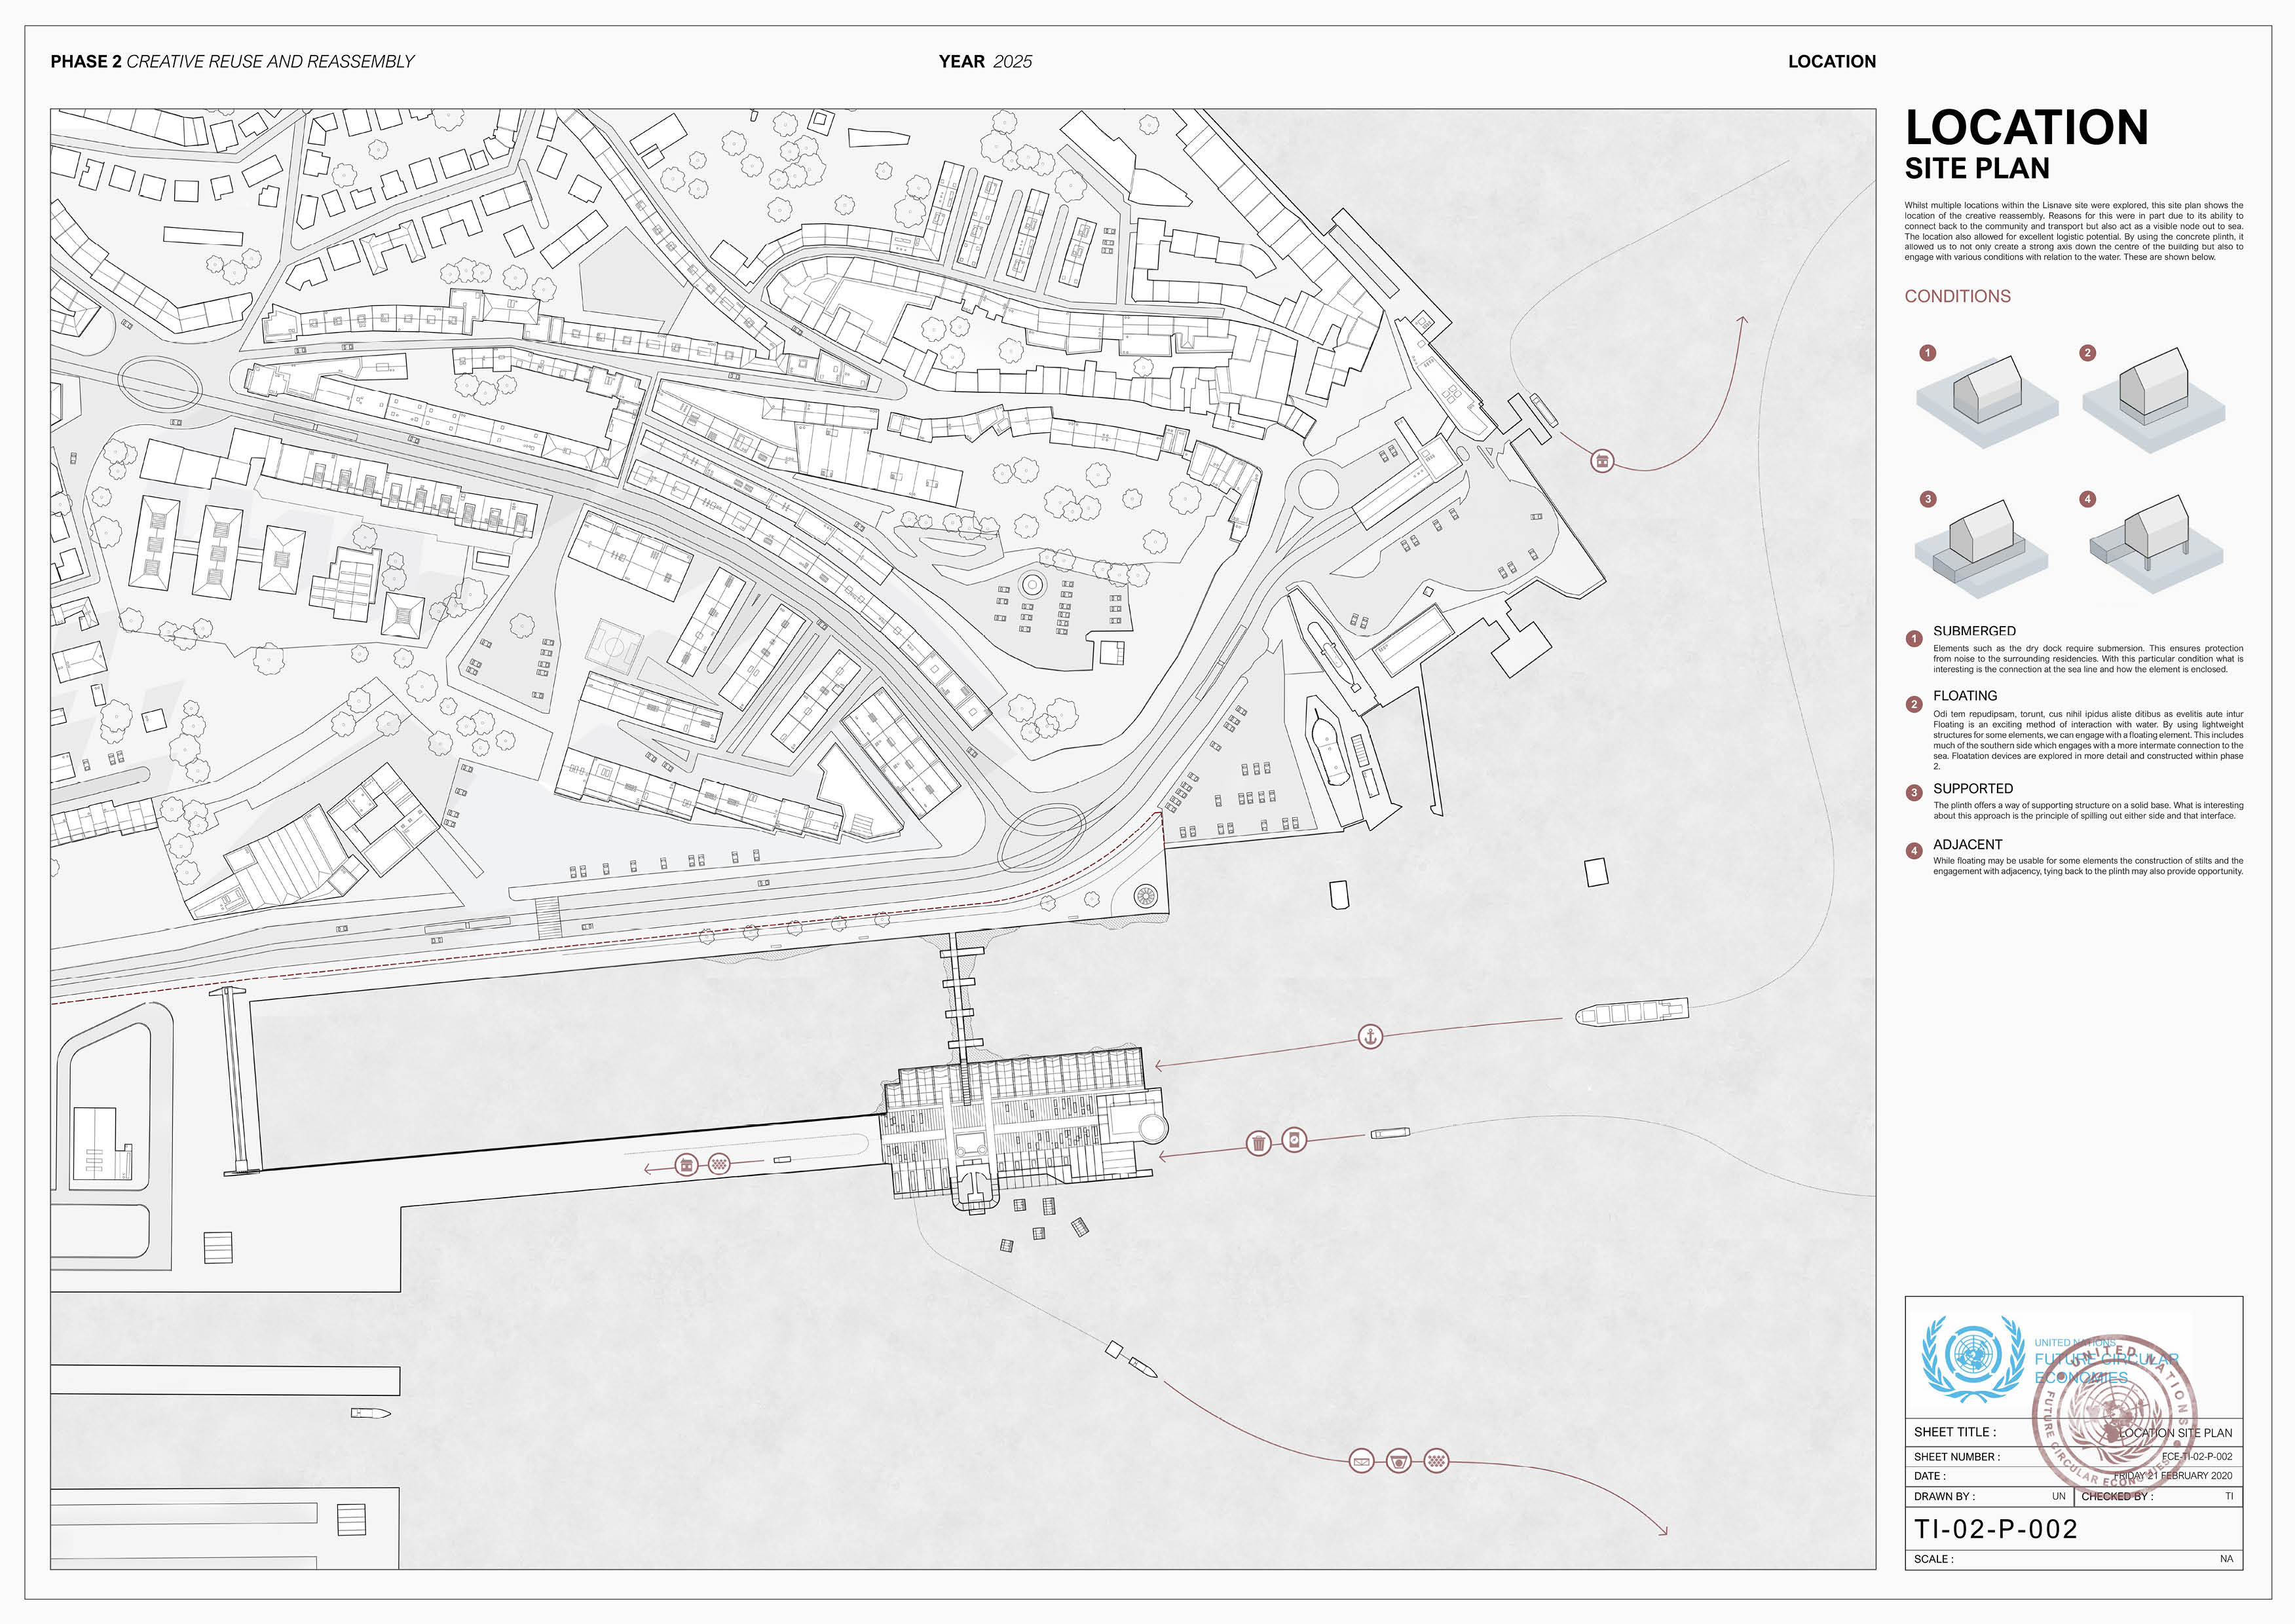The height and width of the screenshot is (1624, 2295).
Task: Click the anchor icon on the ship route
Action: (1370, 1036)
